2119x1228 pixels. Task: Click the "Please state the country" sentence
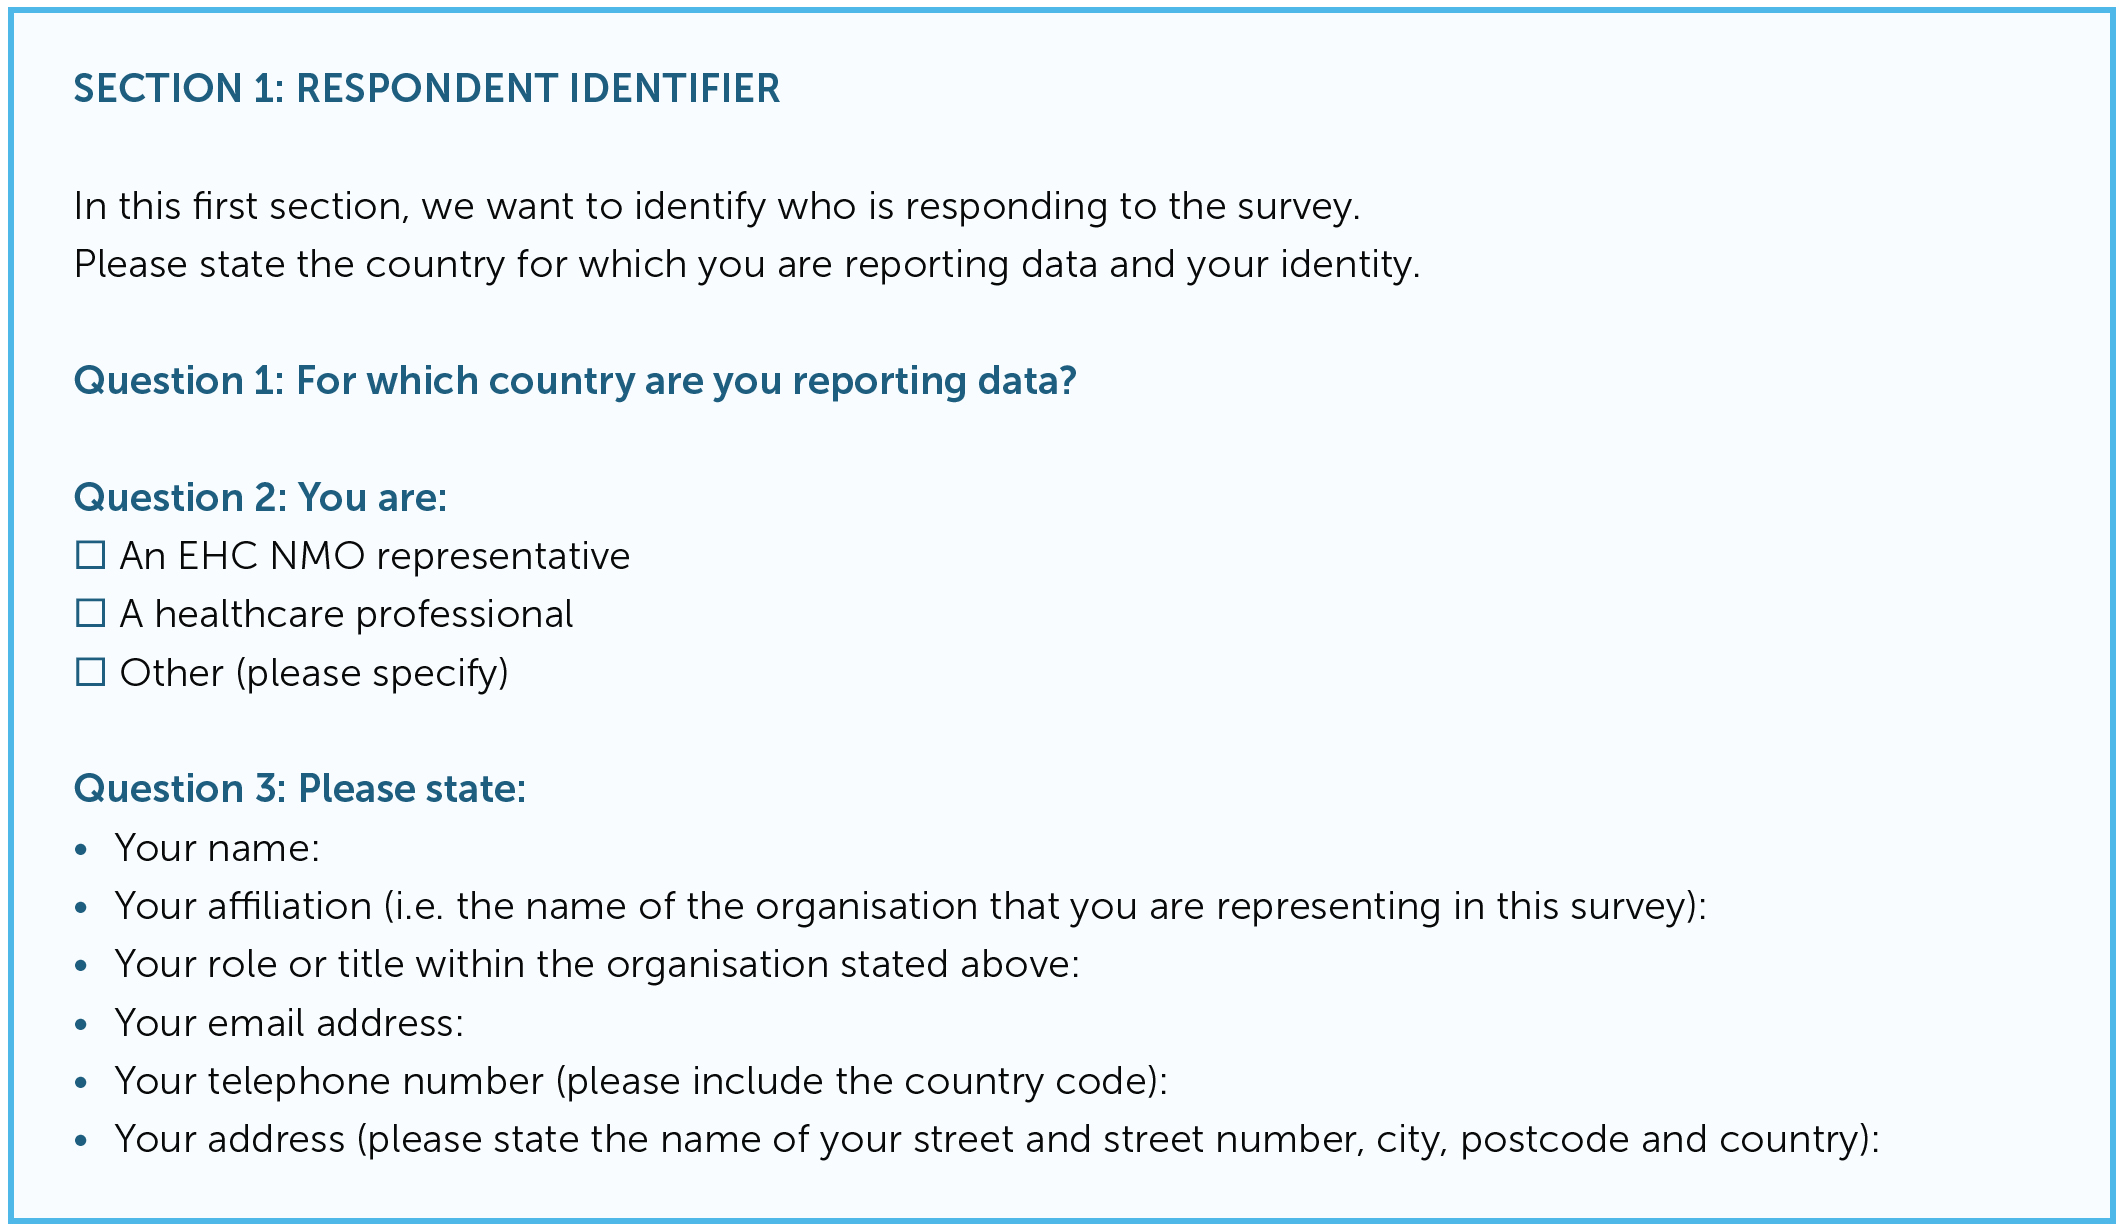747,264
